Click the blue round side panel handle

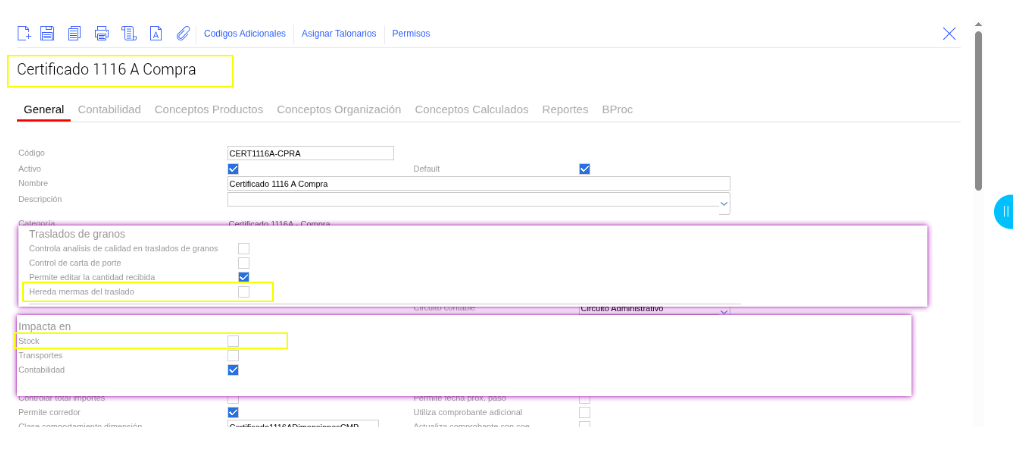point(1004,211)
